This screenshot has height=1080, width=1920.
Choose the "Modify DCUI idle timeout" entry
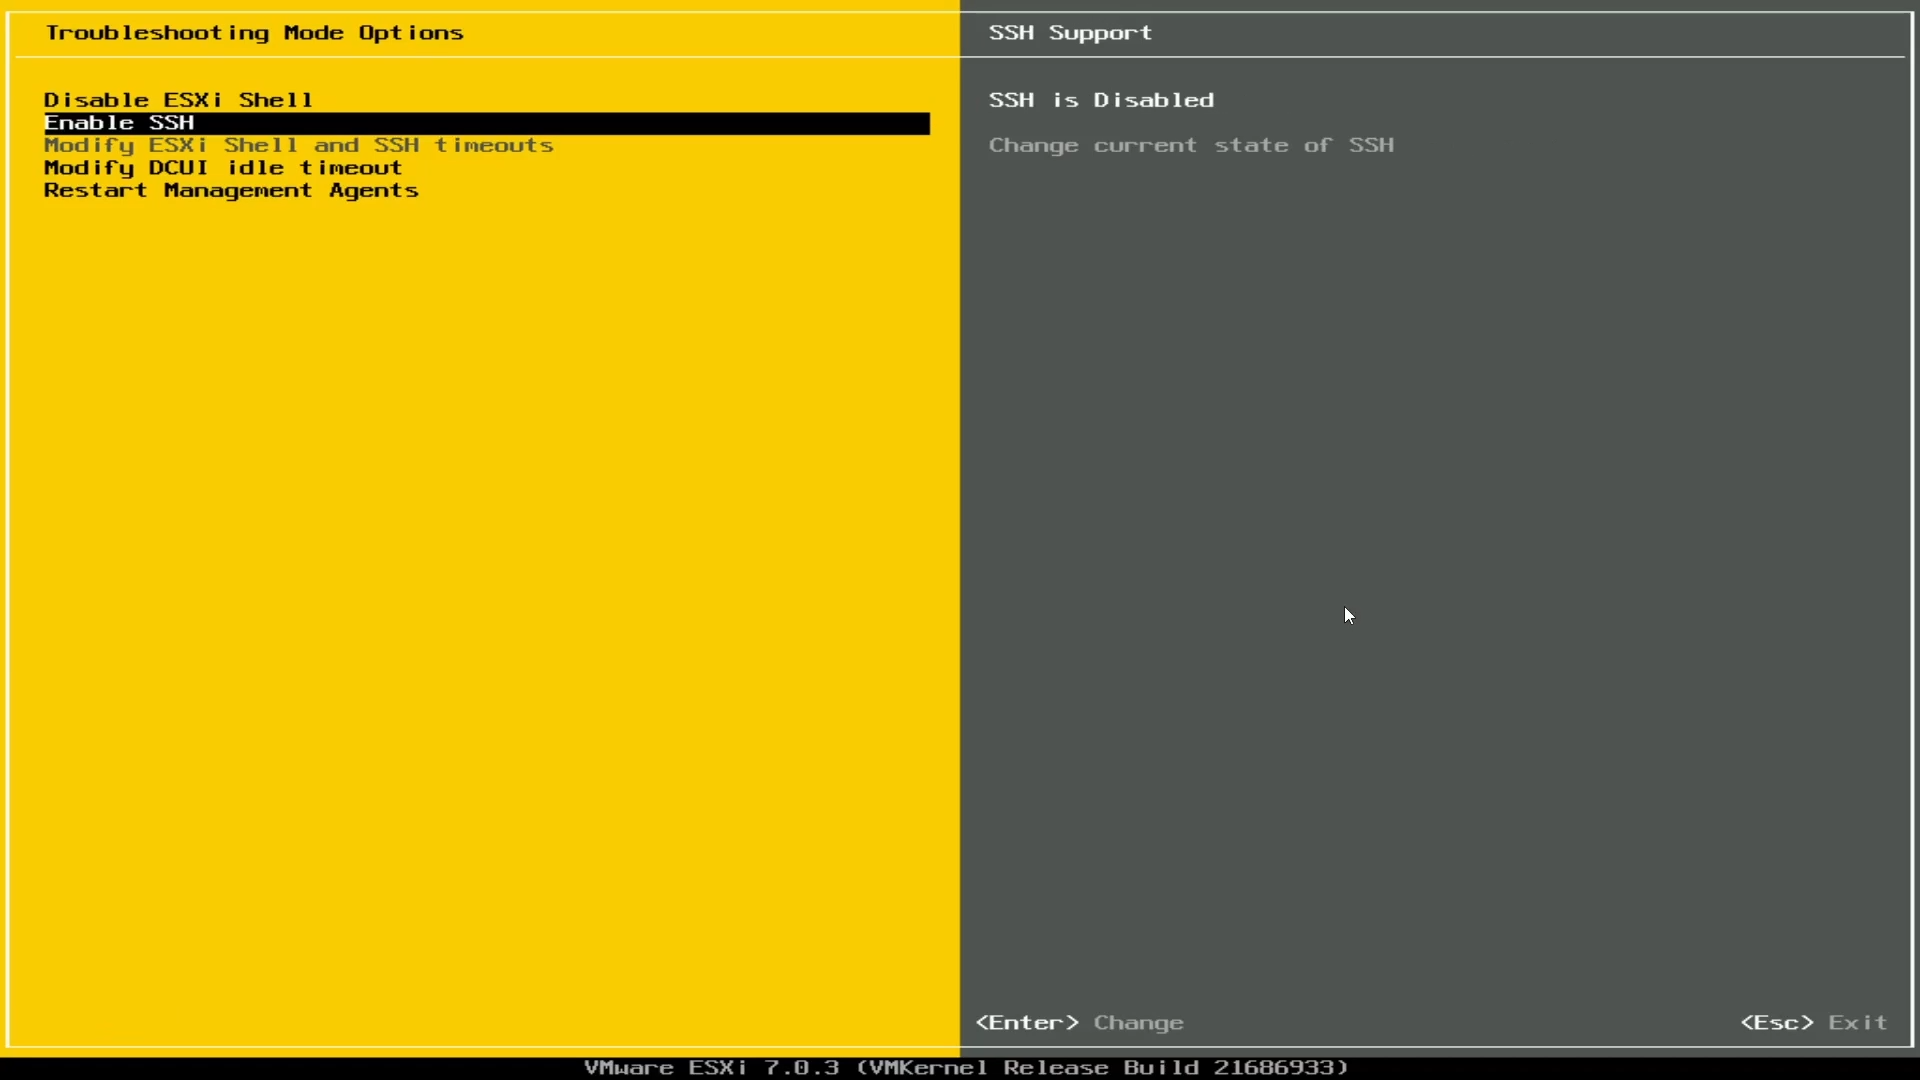click(222, 167)
